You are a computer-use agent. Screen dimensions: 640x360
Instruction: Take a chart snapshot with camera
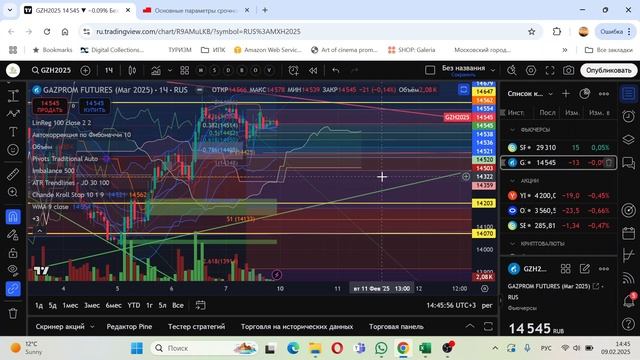click(569, 70)
